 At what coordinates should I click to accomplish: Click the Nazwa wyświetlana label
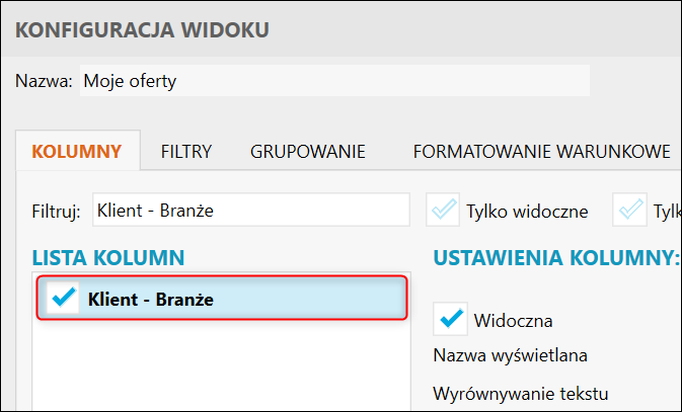click(x=510, y=355)
